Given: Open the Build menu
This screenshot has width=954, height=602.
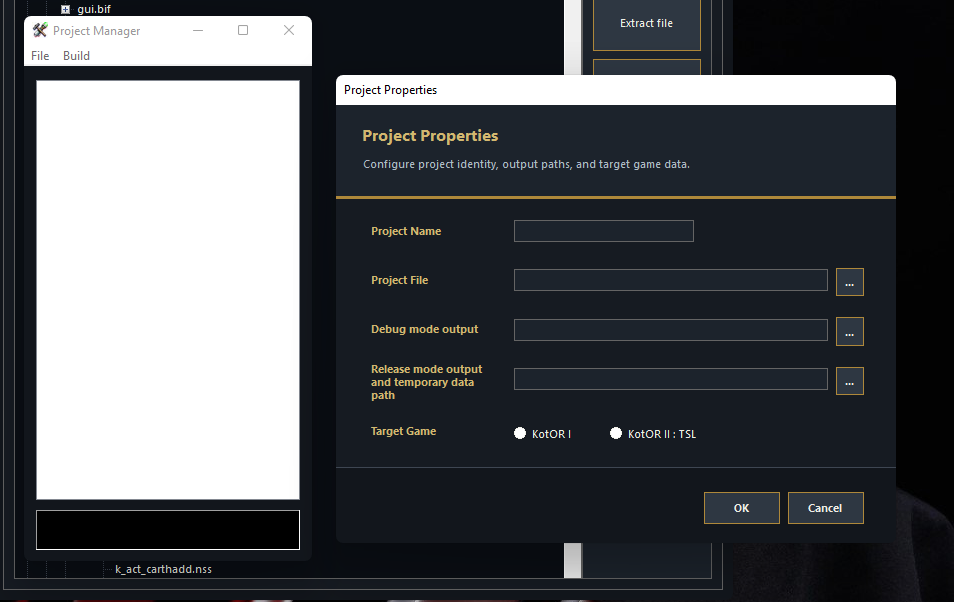Looking at the screenshot, I should point(76,56).
